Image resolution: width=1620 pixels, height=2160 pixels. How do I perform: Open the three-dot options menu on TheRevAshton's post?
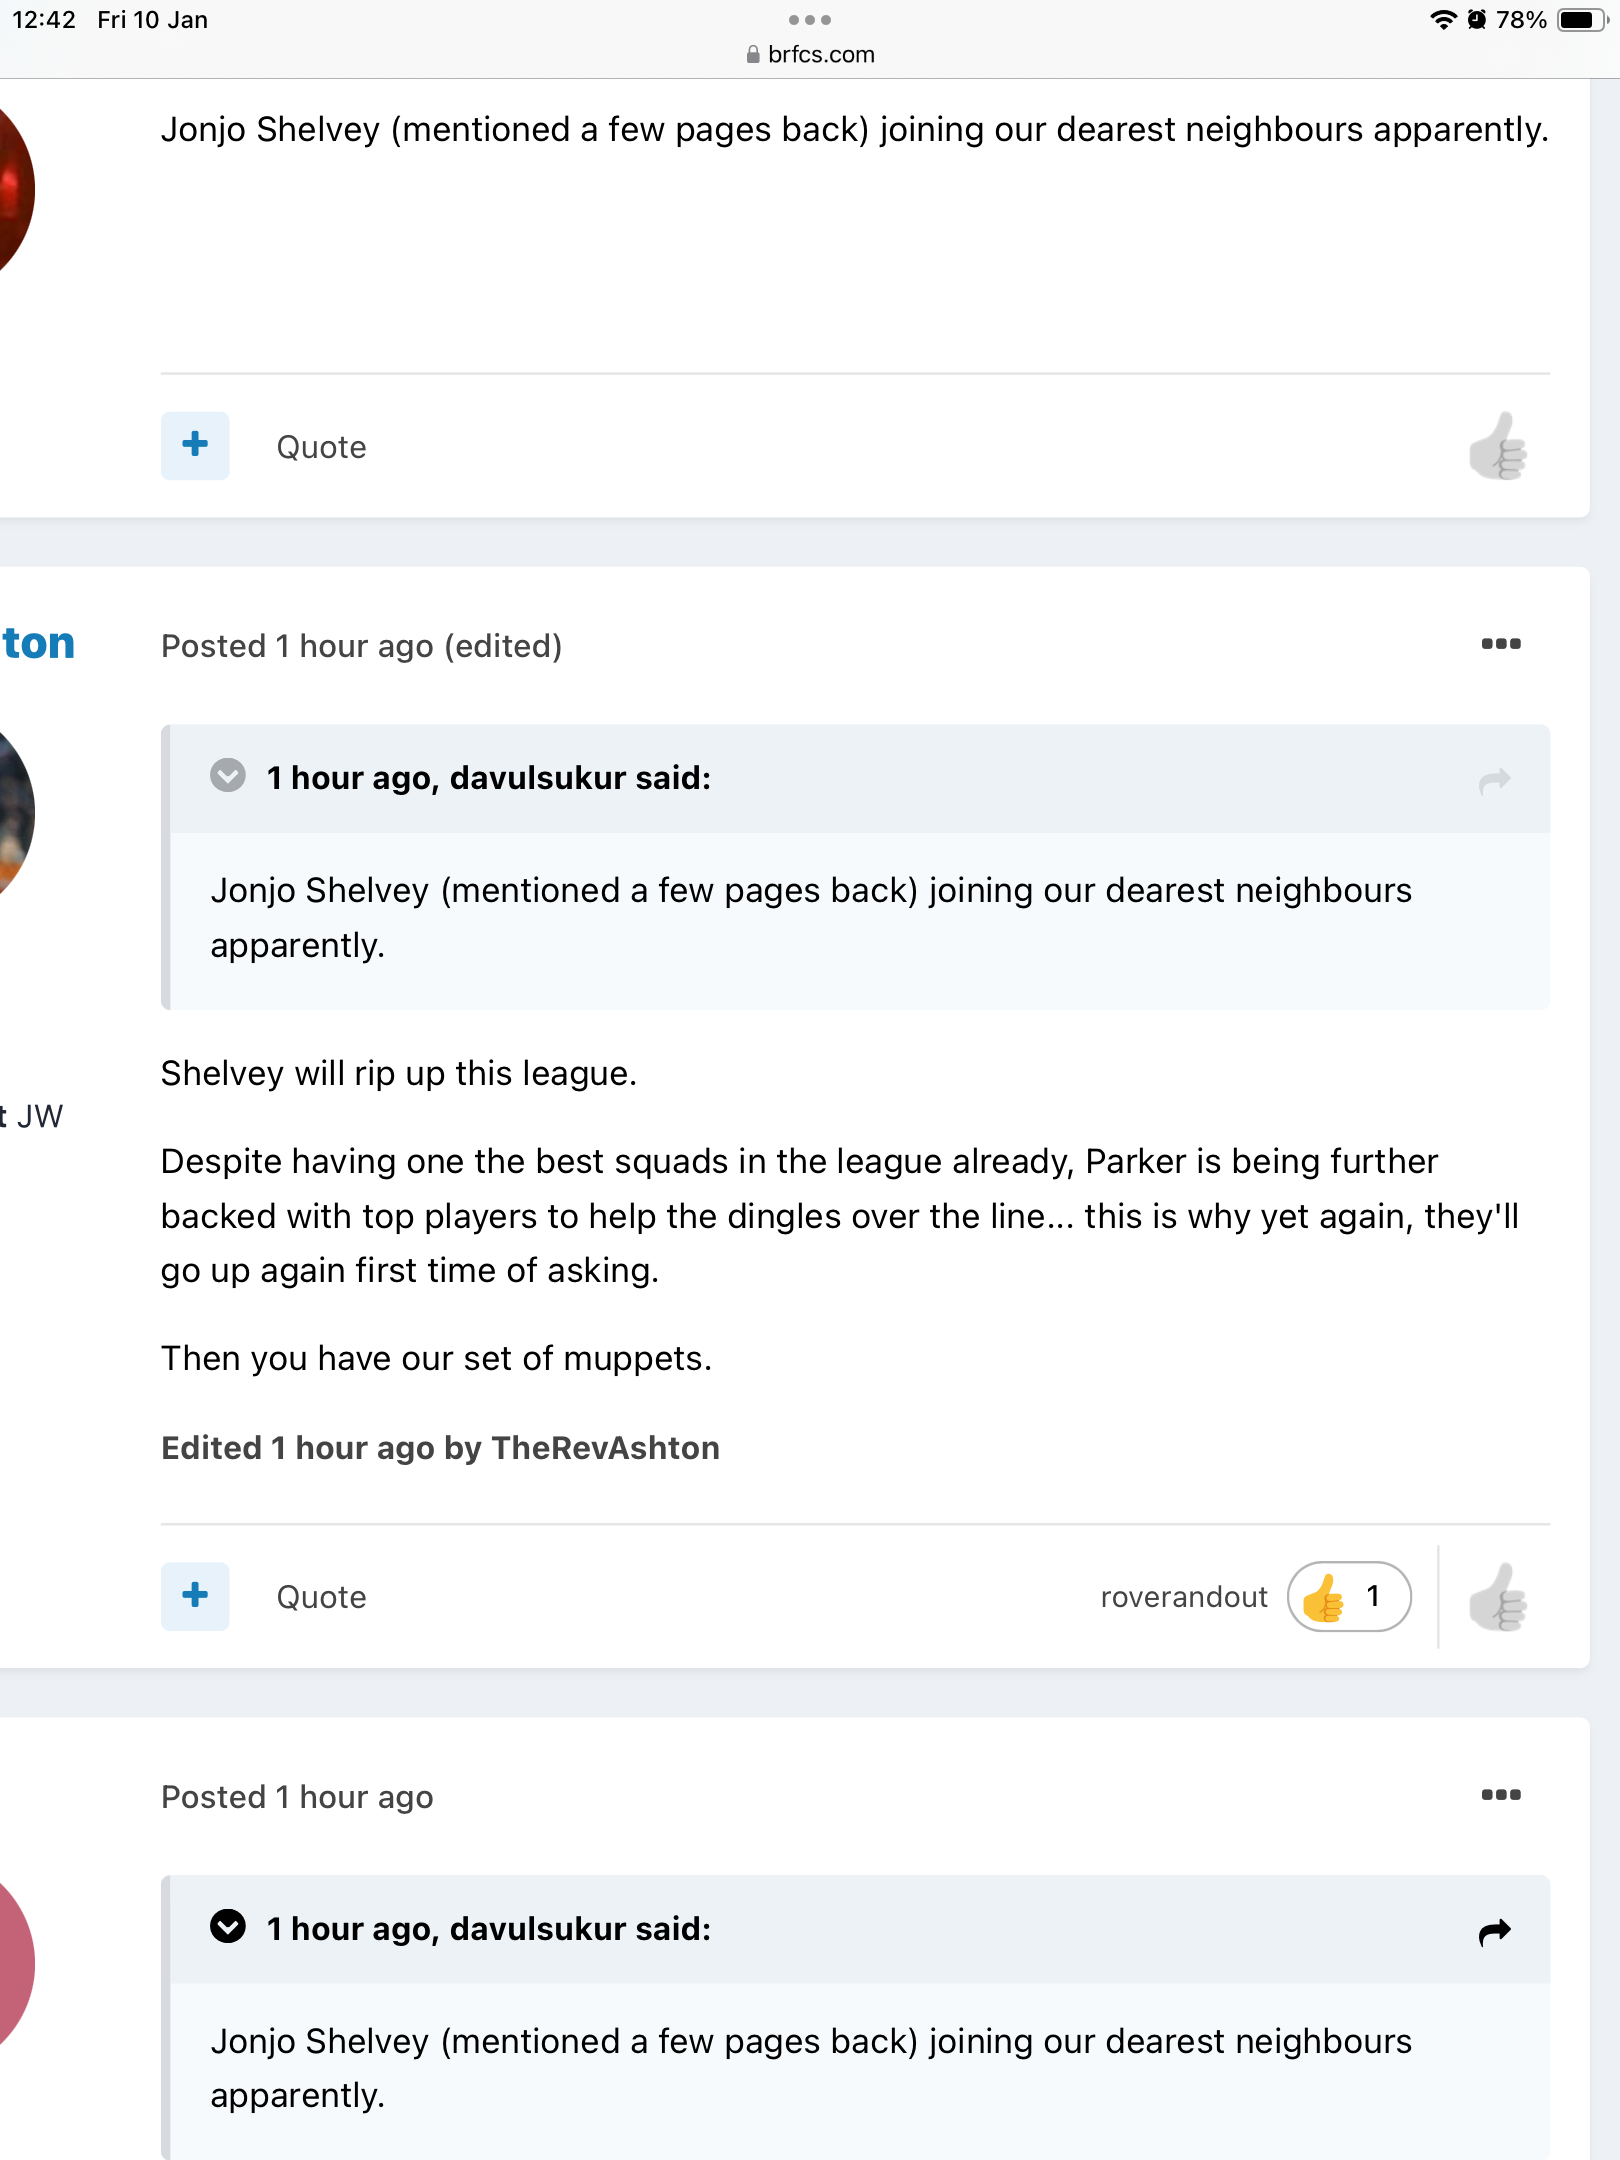1500,644
